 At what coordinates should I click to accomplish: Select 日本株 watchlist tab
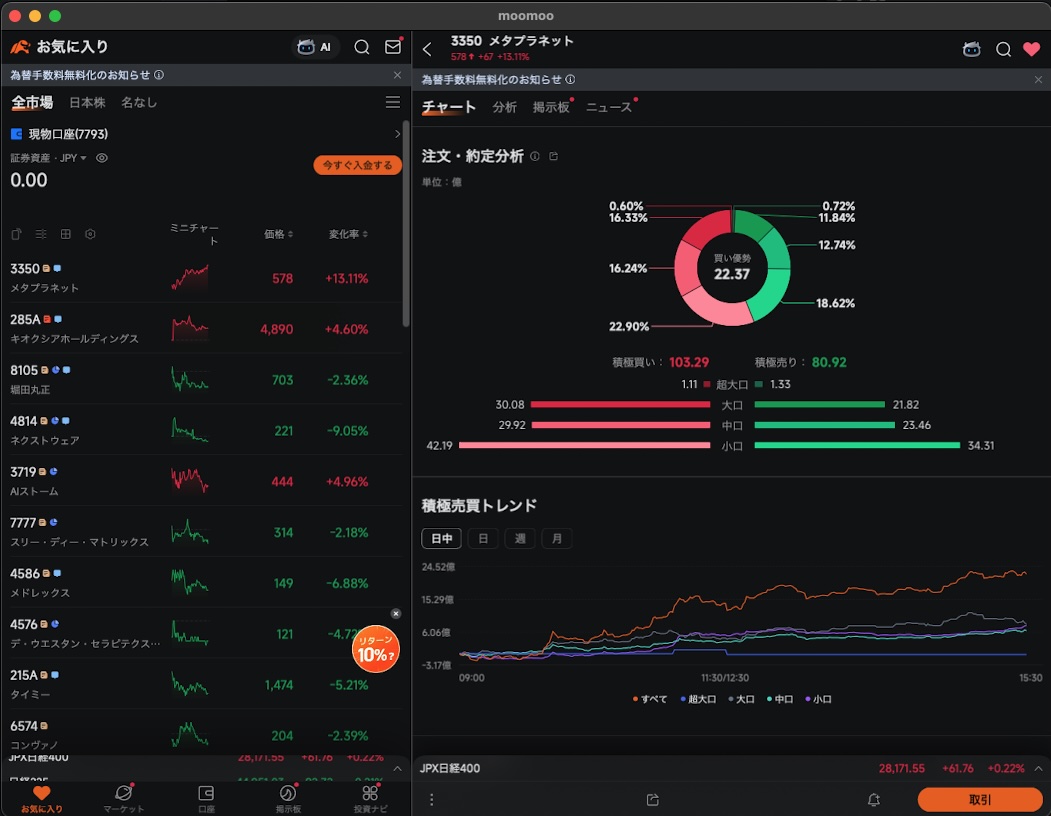click(87, 103)
